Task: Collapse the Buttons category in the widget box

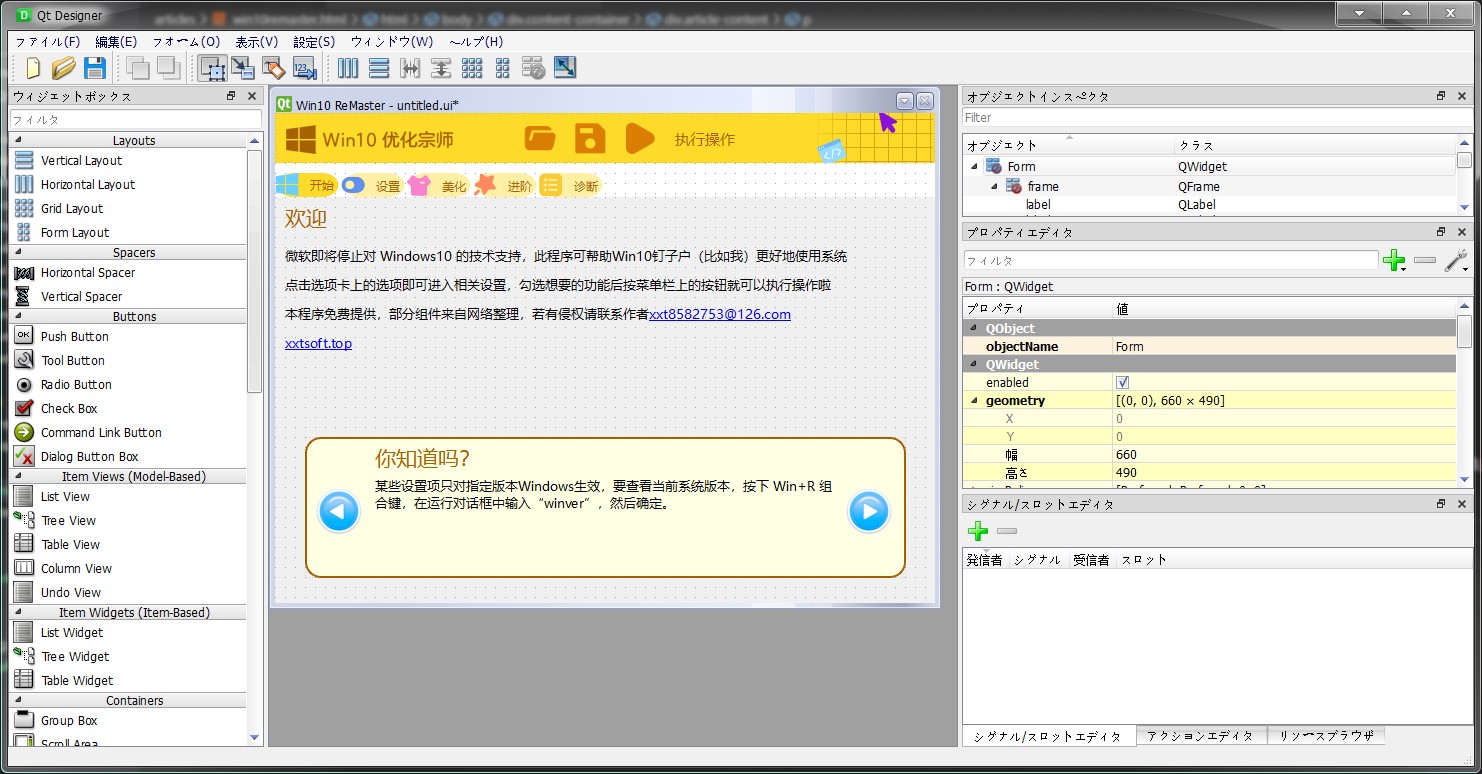Action: click(17, 316)
